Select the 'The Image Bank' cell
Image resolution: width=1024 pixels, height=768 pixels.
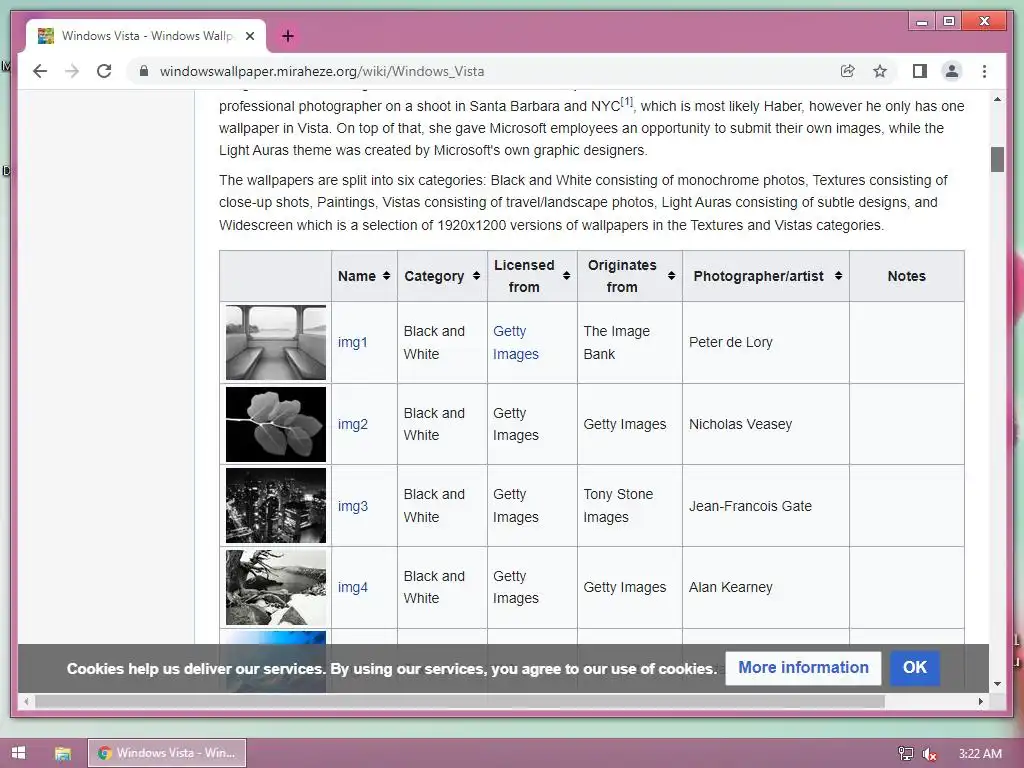630,342
